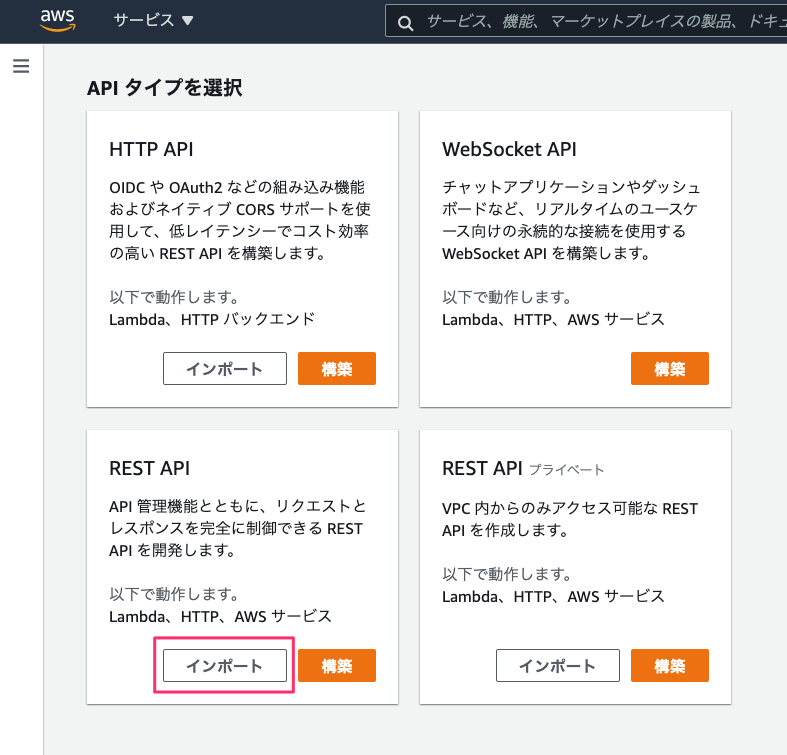Viewport: 787px width, 755px height.
Task: Click the OIDC や OAuth2 description text
Action: tap(240, 220)
